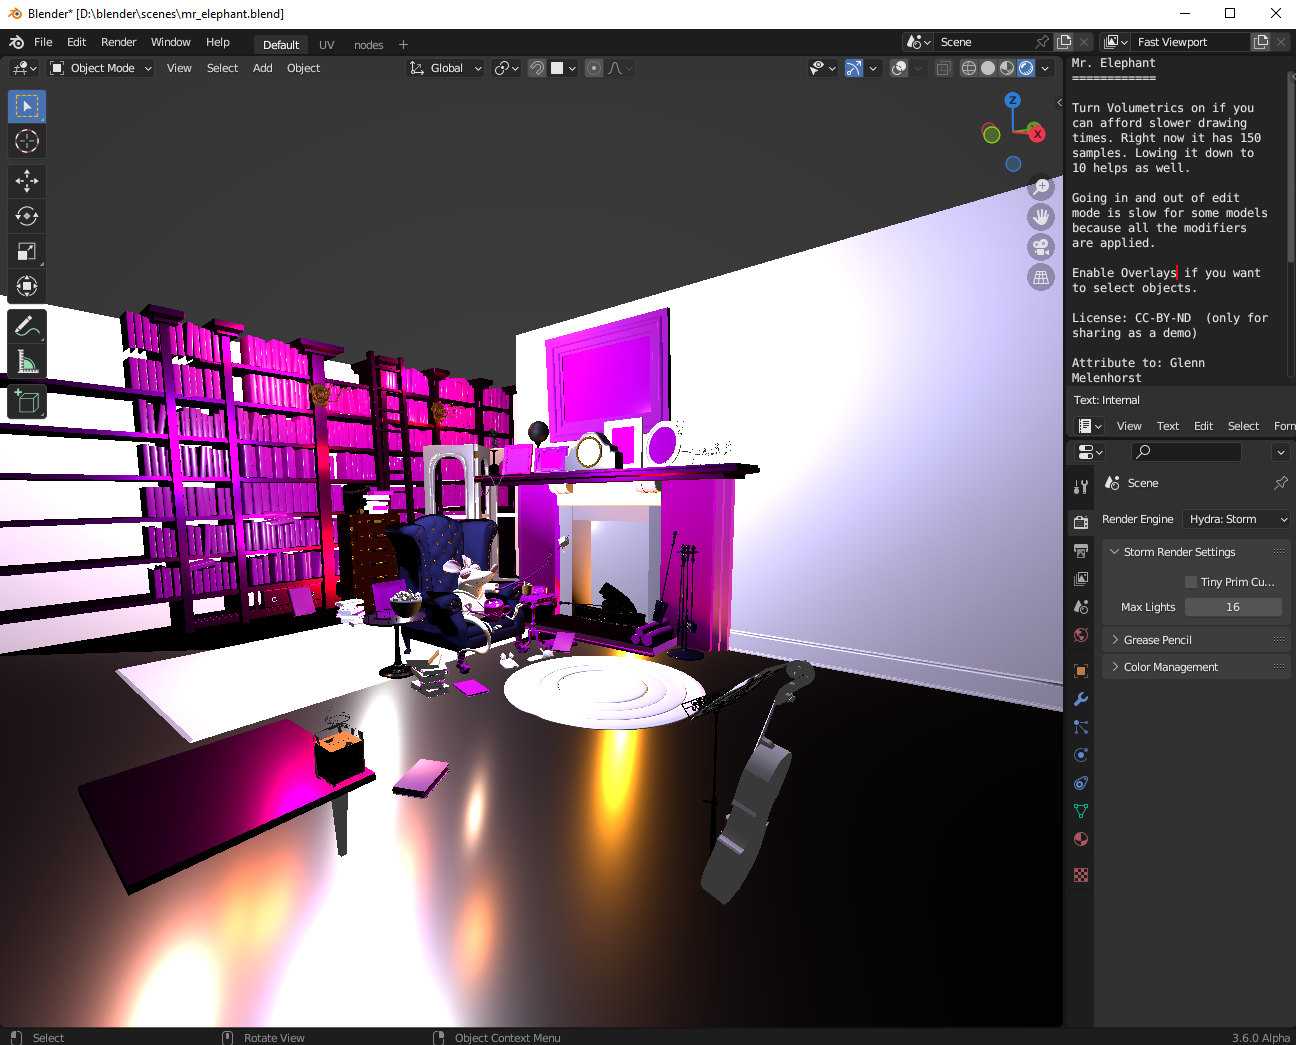Activate the Move tool
The image size is (1296, 1045).
(27, 181)
